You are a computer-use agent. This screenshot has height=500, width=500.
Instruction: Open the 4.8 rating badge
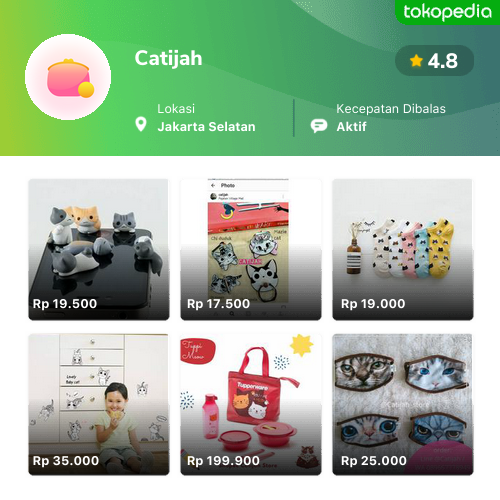coord(434,61)
